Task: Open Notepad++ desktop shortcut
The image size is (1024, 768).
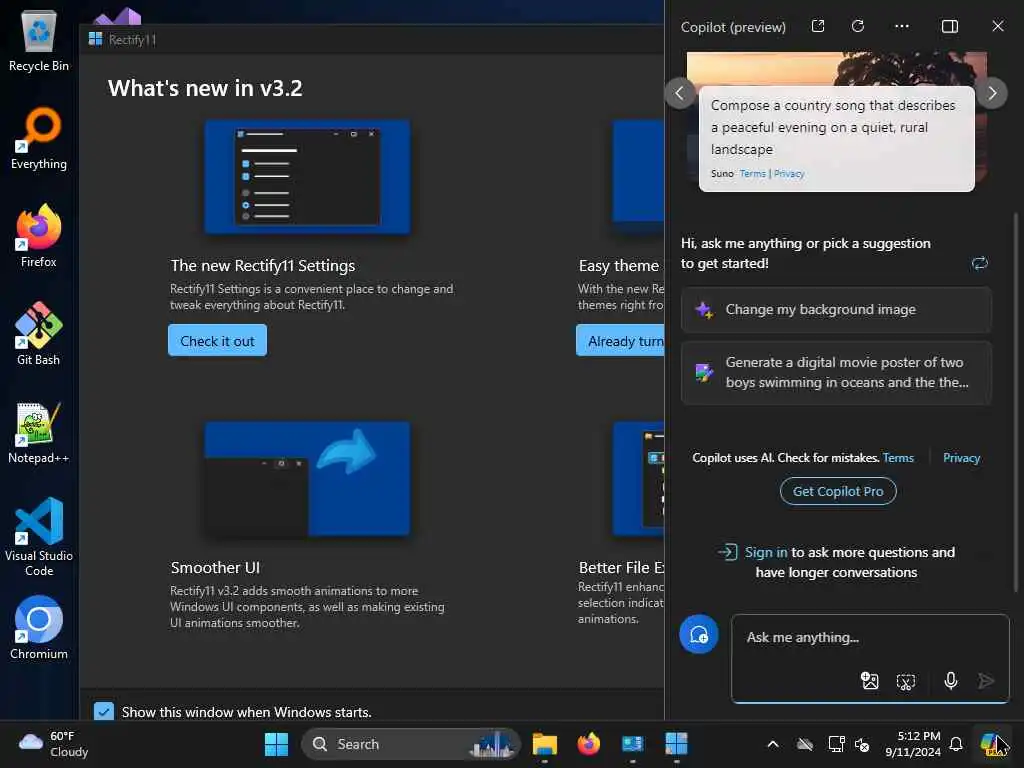Action: point(39,432)
